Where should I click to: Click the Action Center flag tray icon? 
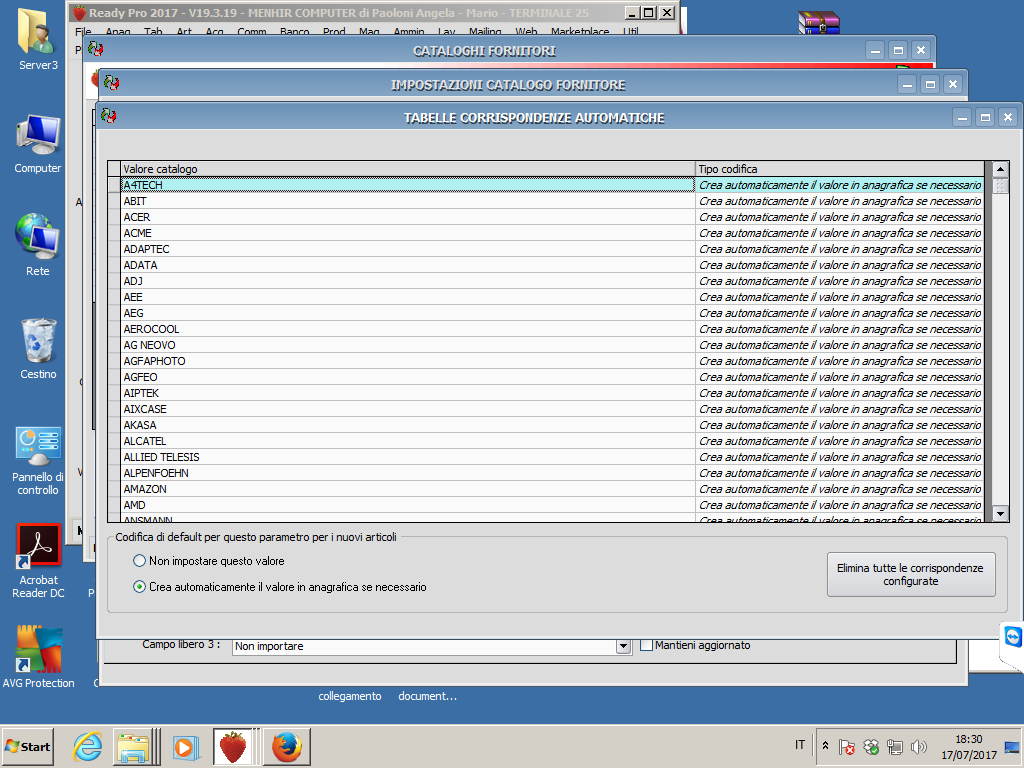pyautogui.click(x=846, y=746)
